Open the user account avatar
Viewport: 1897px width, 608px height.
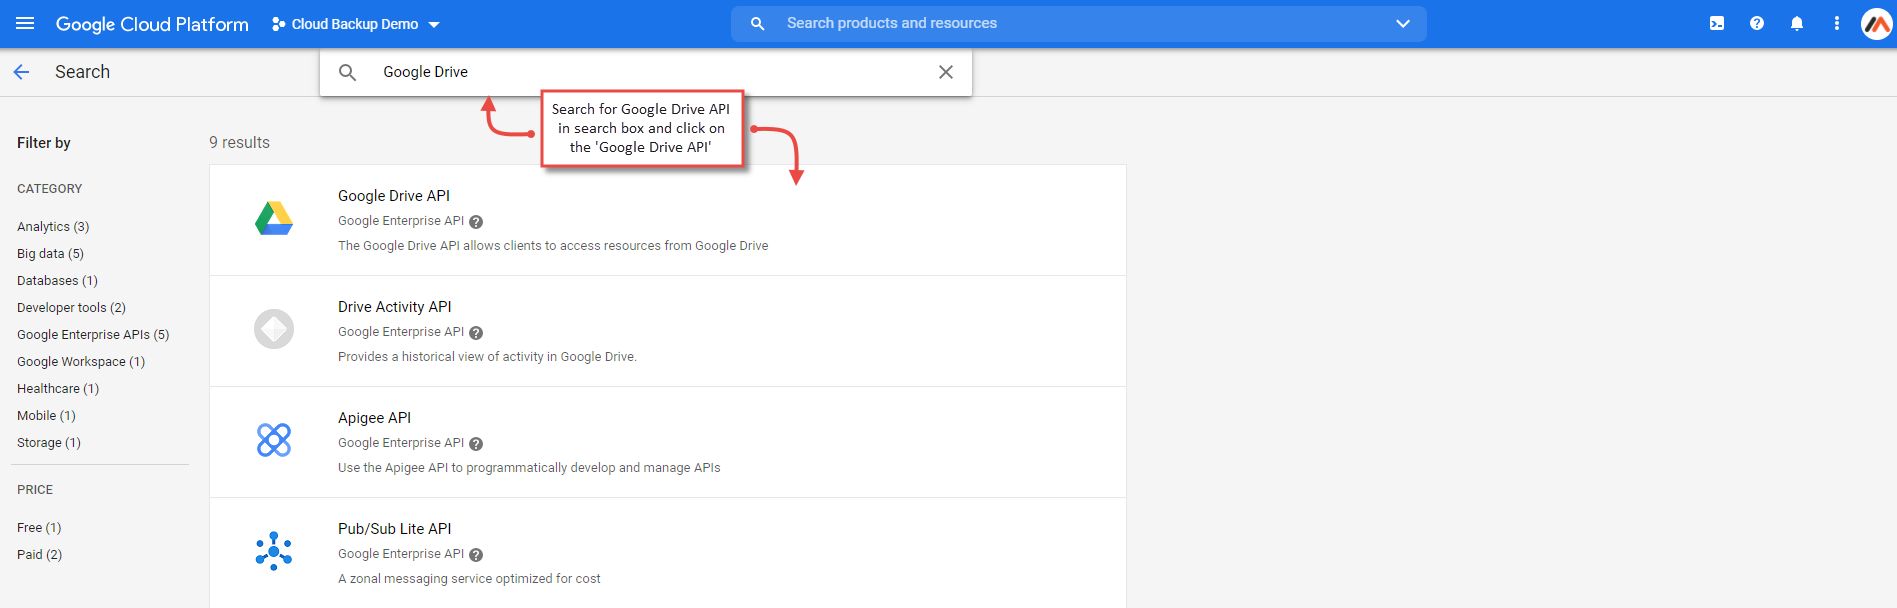tap(1876, 23)
